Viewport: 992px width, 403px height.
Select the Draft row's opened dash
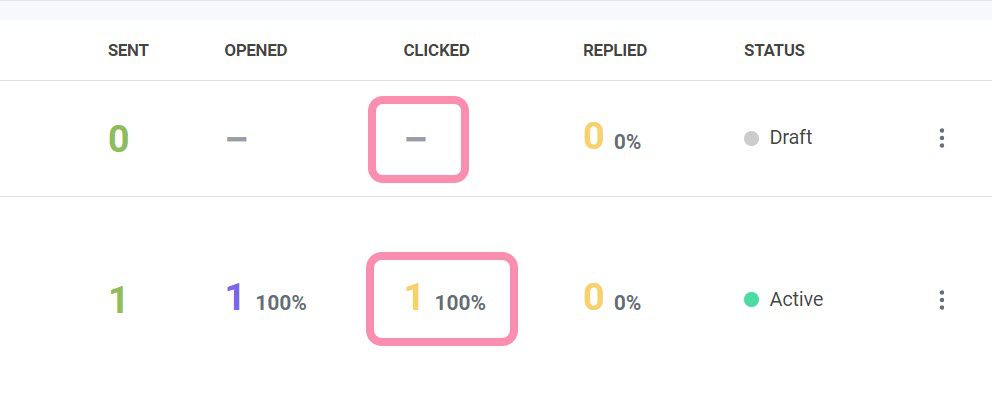[236, 138]
